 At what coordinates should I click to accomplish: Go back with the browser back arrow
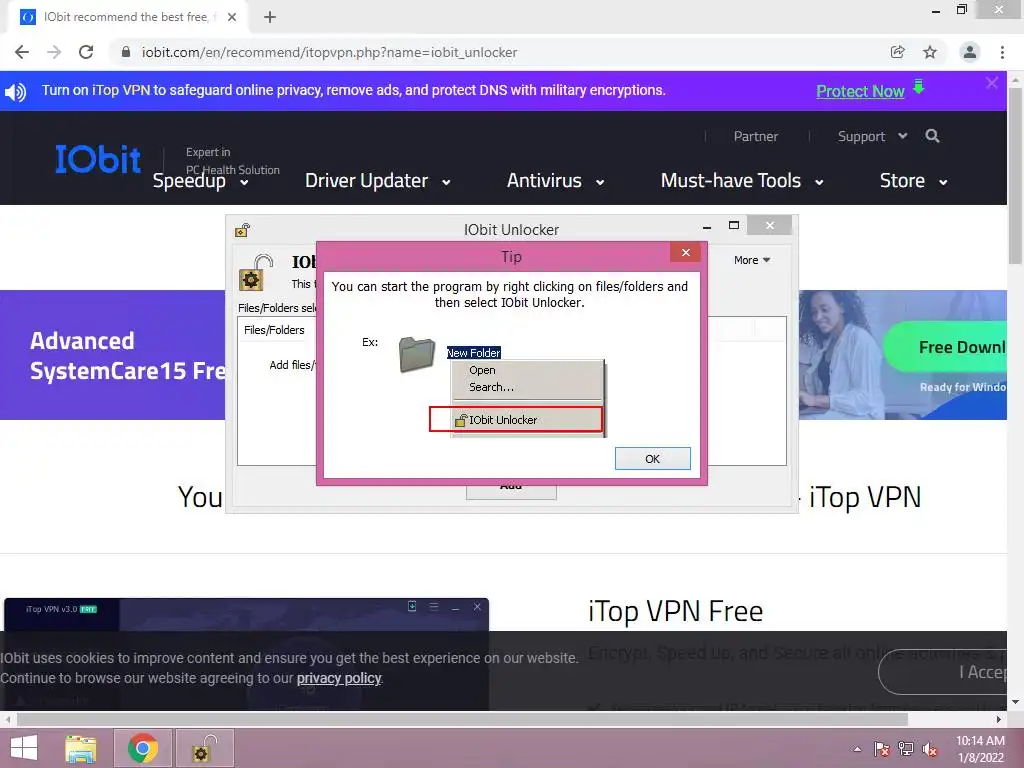click(x=22, y=52)
